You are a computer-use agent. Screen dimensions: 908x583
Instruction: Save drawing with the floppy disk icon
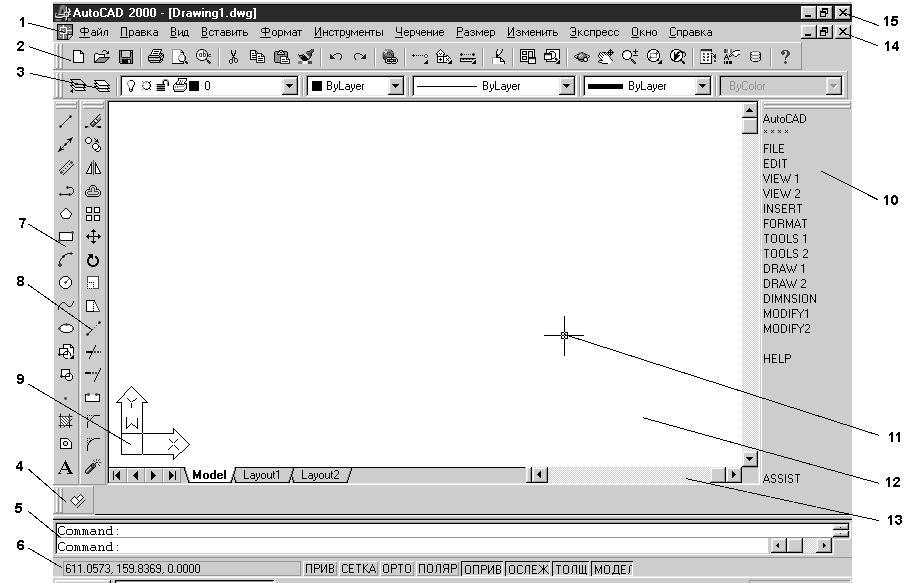coord(126,57)
